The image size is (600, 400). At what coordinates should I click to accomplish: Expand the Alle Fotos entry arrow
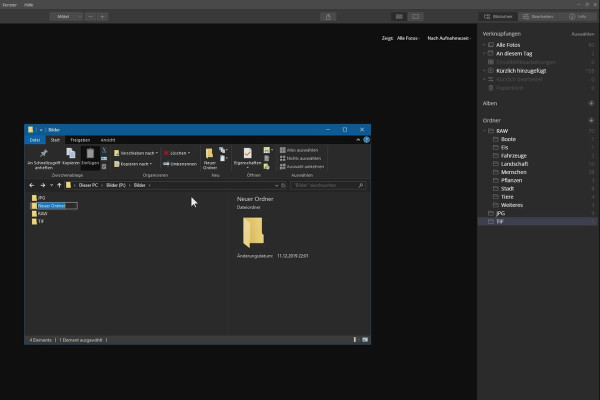(x=484, y=45)
